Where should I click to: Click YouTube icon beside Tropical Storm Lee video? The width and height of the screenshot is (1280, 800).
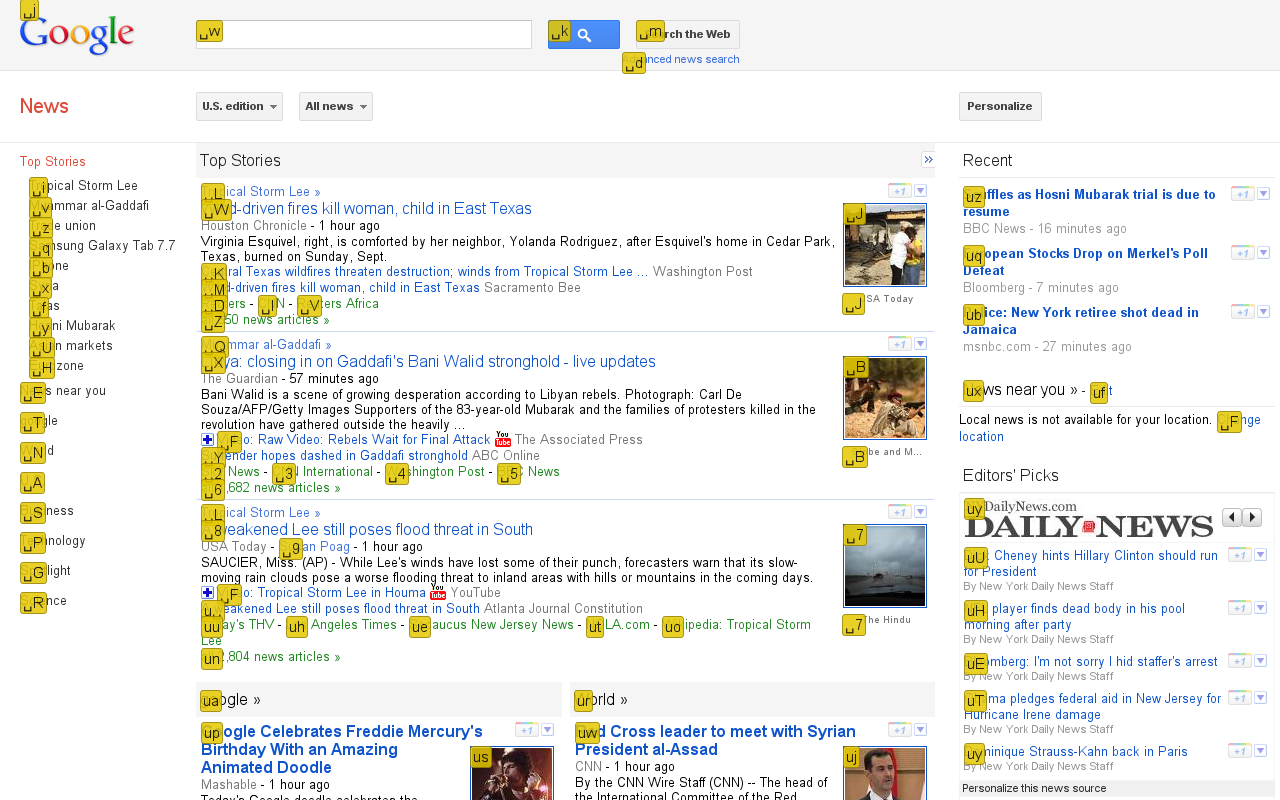438,593
